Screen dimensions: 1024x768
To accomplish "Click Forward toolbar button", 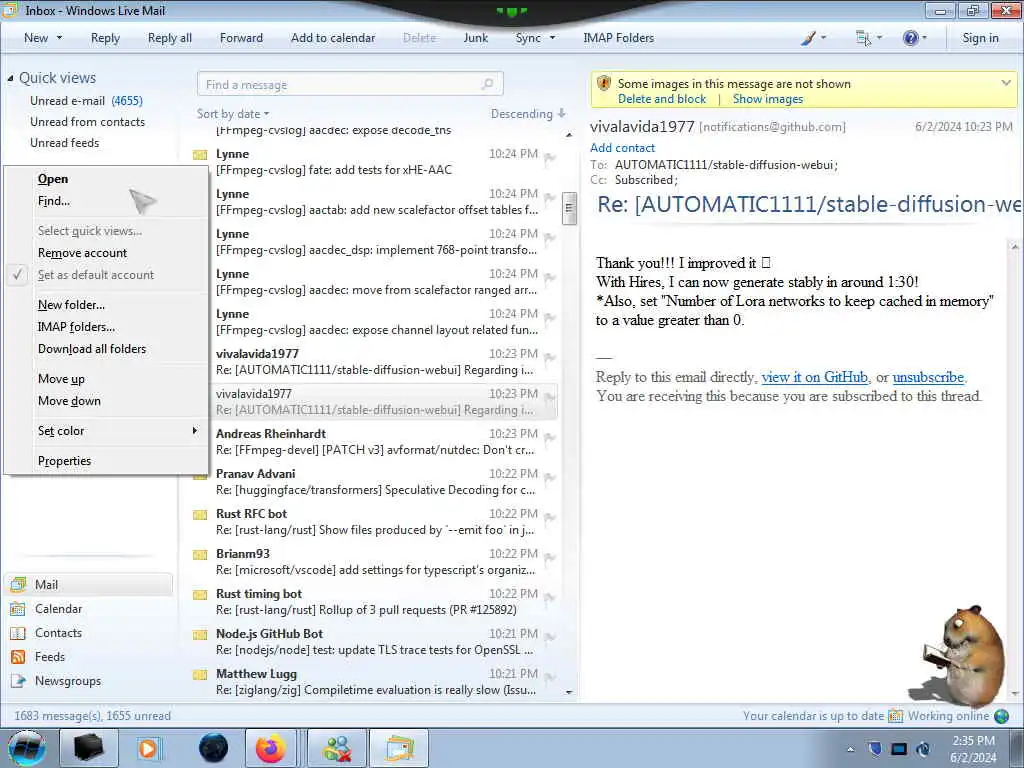I will point(241,38).
